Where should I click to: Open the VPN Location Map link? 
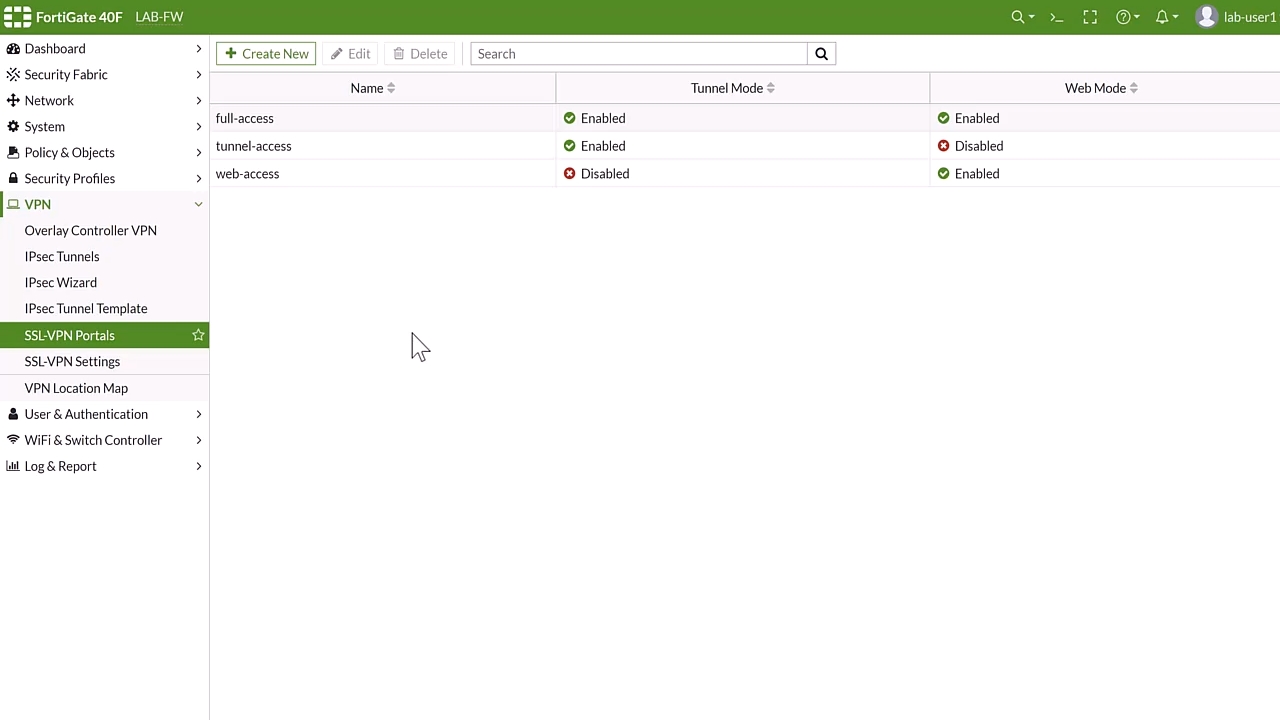click(76, 388)
